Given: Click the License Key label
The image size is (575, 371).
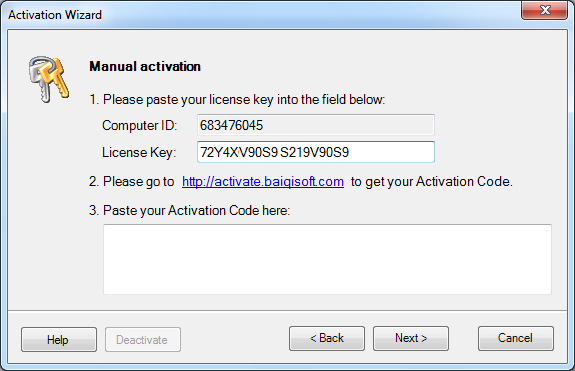Looking at the screenshot, I should tap(139, 152).
